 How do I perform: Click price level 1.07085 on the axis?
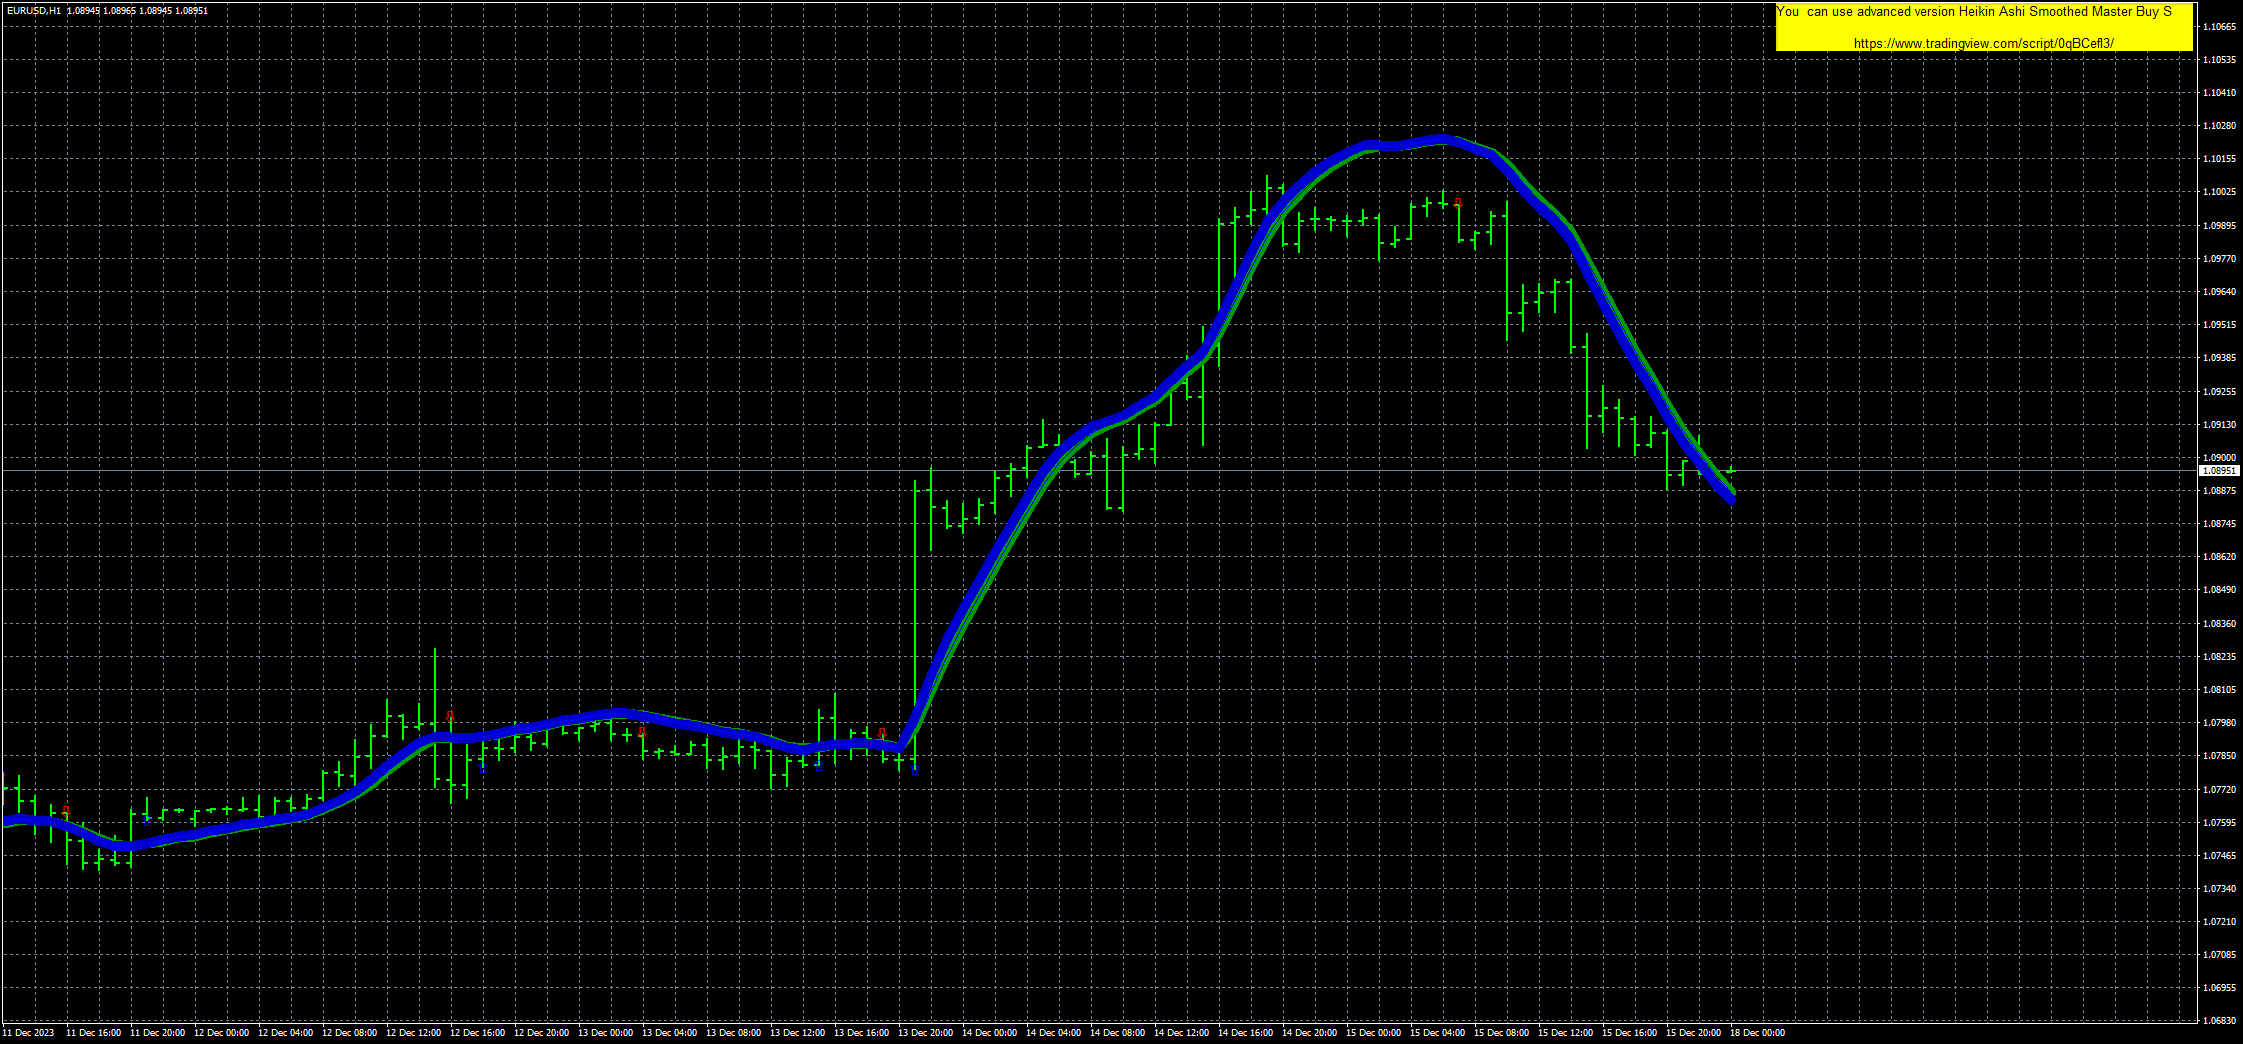click(x=2219, y=955)
